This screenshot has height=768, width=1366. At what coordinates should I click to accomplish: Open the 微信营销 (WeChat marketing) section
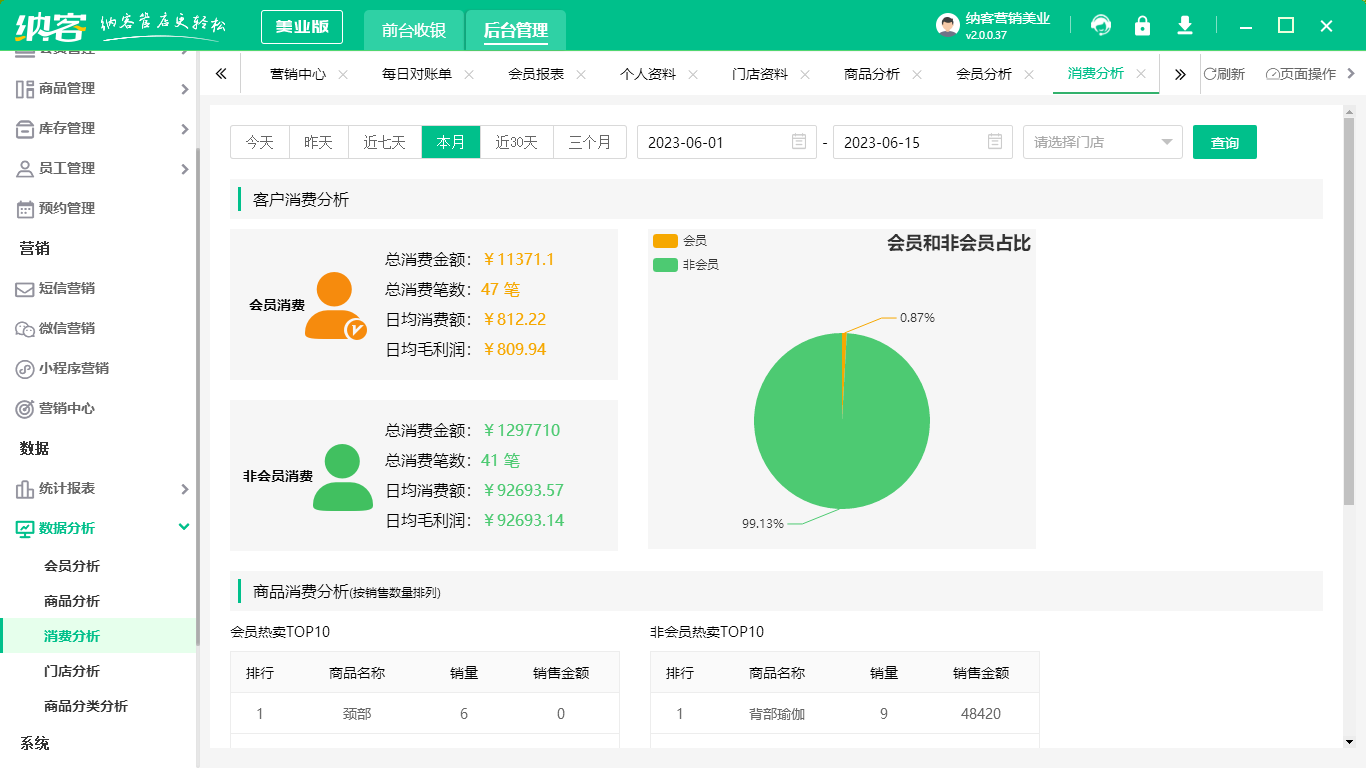tap(70, 329)
